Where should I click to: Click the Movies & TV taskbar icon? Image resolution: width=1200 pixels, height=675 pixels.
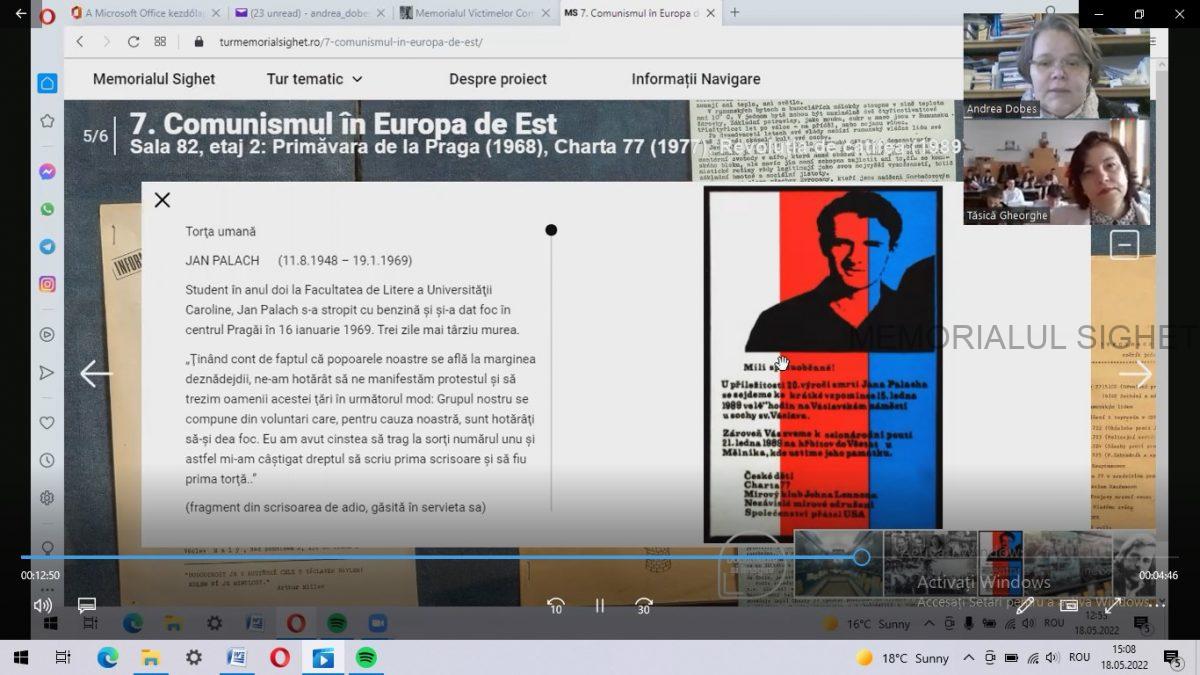coord(322,657)
